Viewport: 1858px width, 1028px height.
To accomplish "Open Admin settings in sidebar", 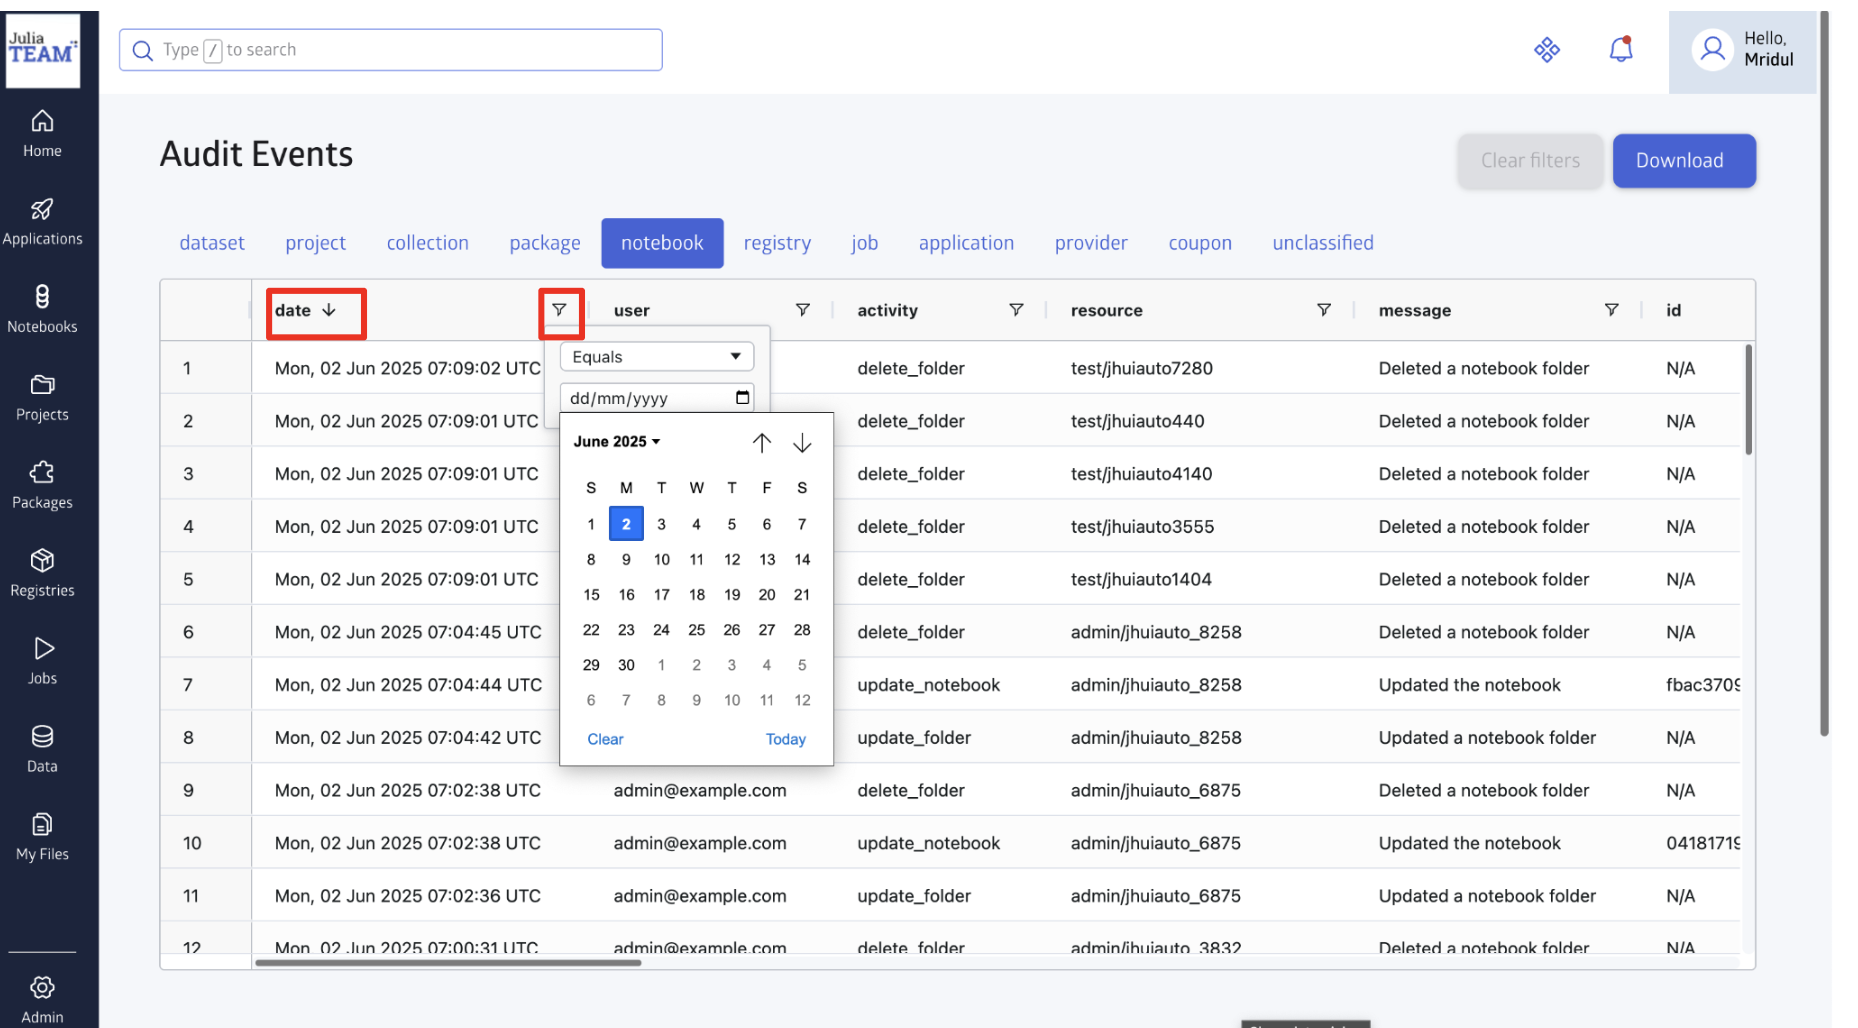I will point(42,998).
